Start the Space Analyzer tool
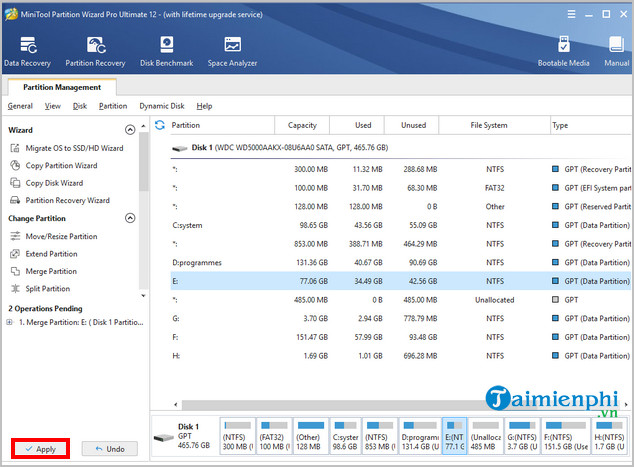 tap(232, 51)
